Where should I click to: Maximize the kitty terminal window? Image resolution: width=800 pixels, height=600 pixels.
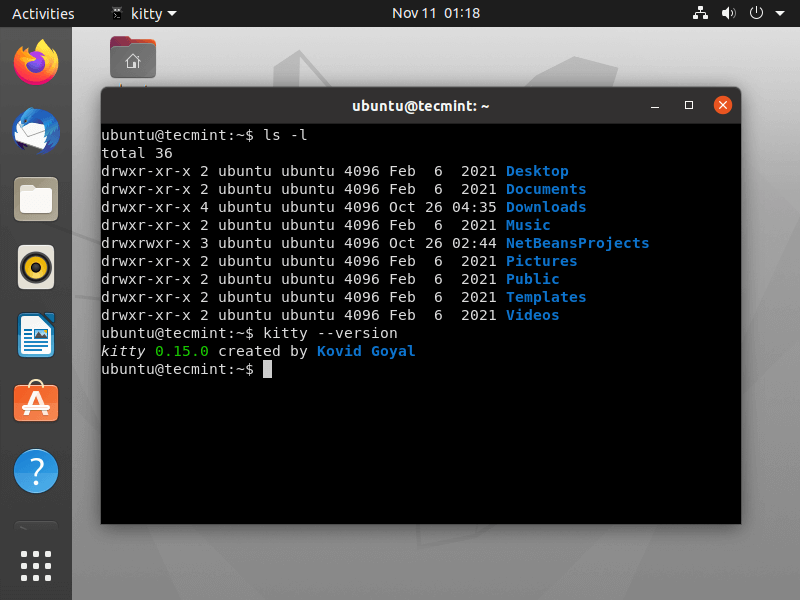[x=688, y=105]
